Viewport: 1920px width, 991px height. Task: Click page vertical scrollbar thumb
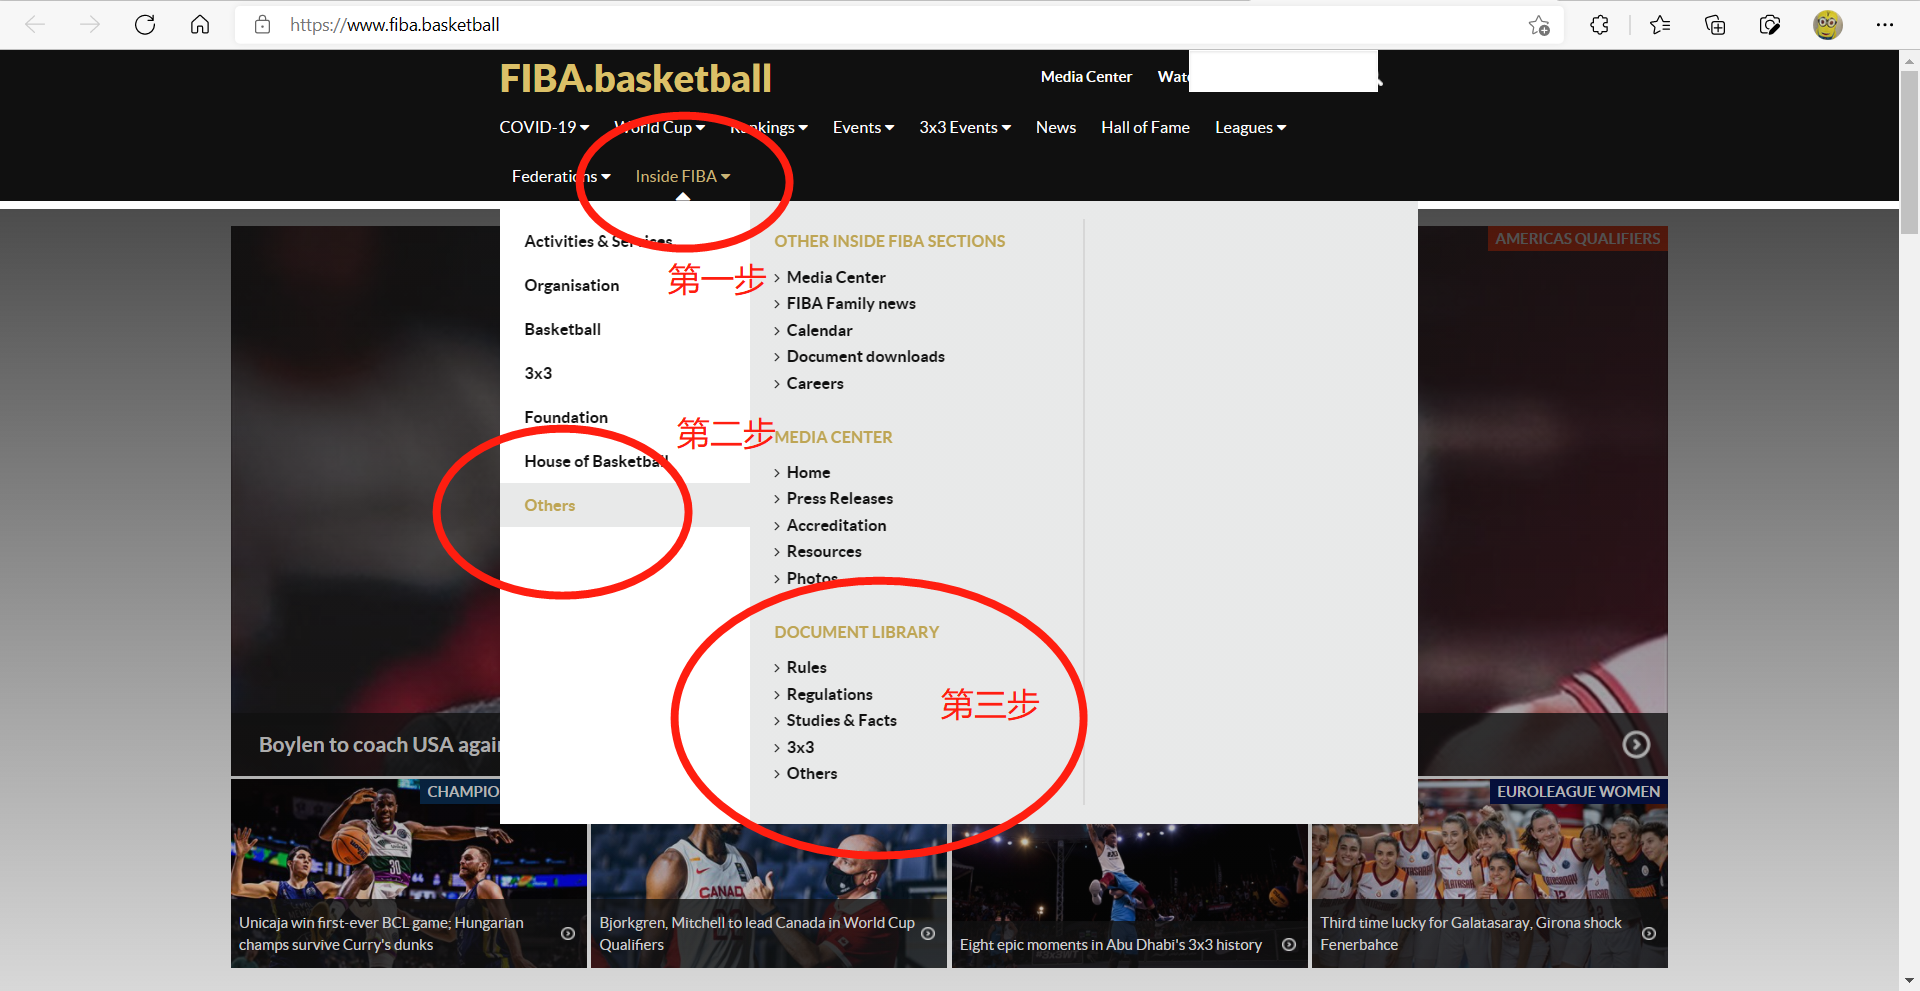point(1909,150)
